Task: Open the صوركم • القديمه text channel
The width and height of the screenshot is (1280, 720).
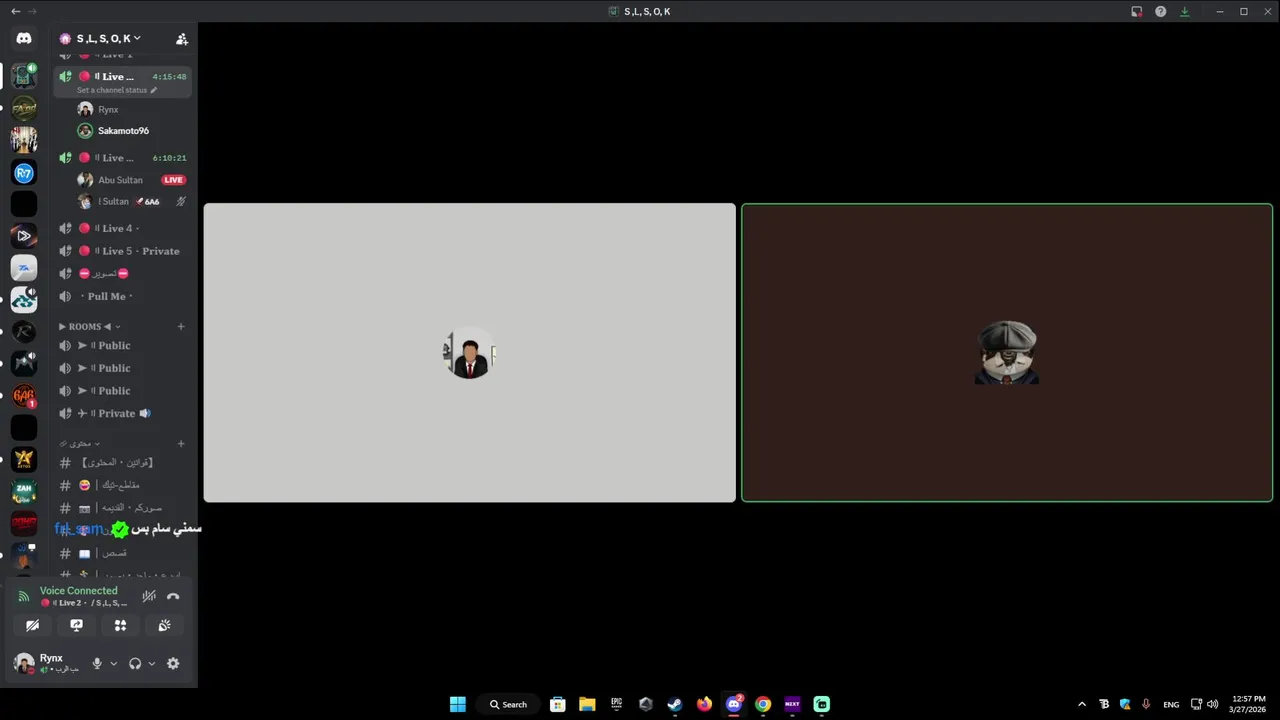Action: pyautogui.click(x=122, y=508)
